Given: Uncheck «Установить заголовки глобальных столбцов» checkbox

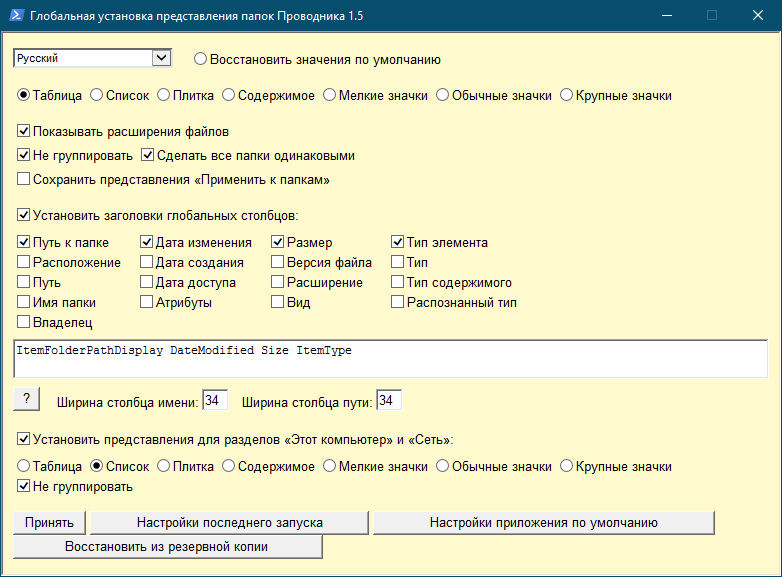Looking at the screenshot, I should tap(23, 214).
